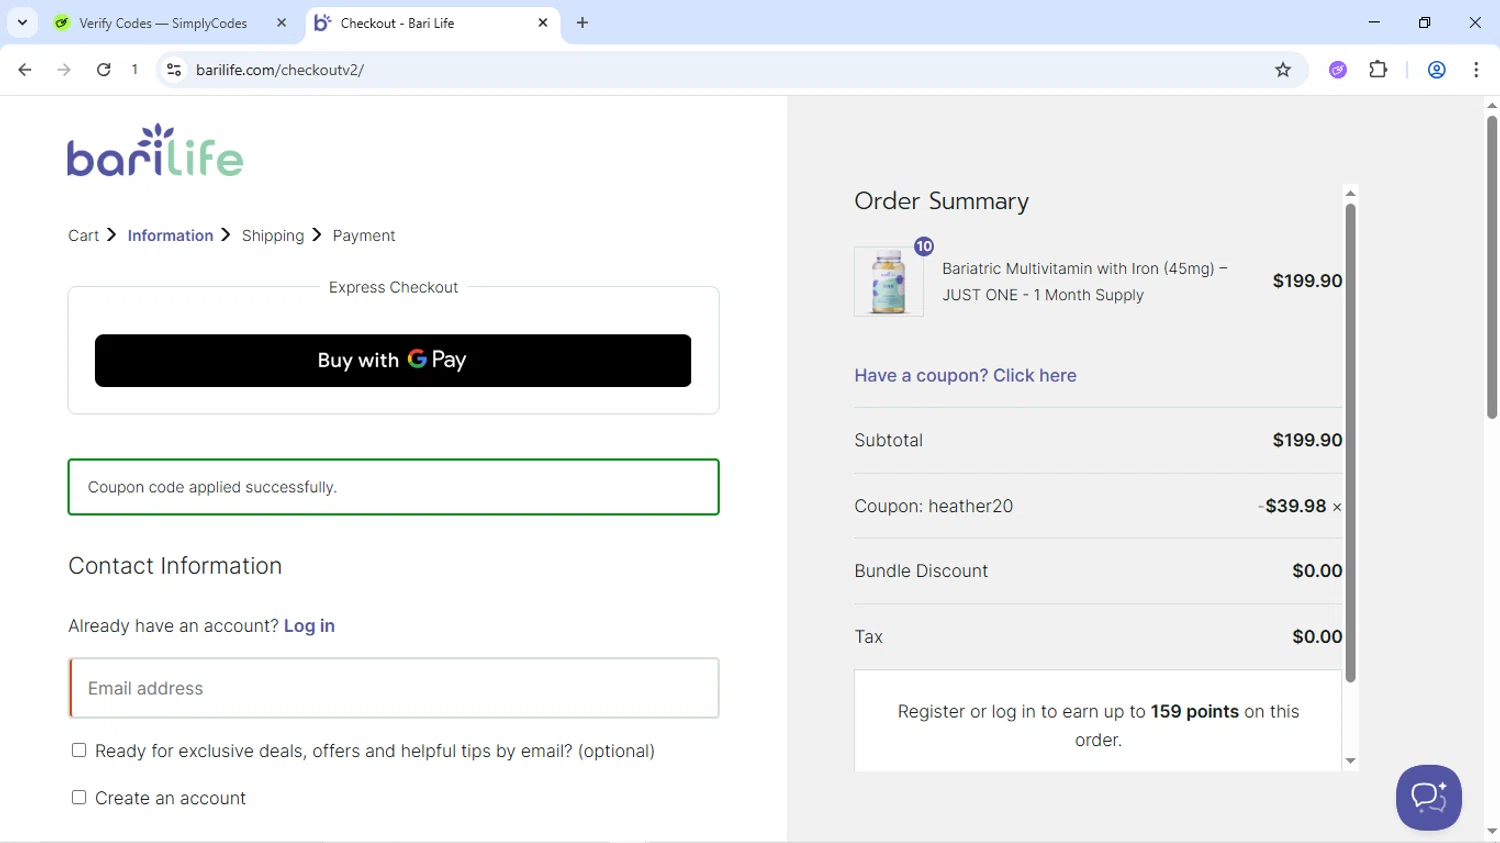Click the -$39.98 discount amount
The width and height of the screenshot is (1500, 843).
(1292, 506)
